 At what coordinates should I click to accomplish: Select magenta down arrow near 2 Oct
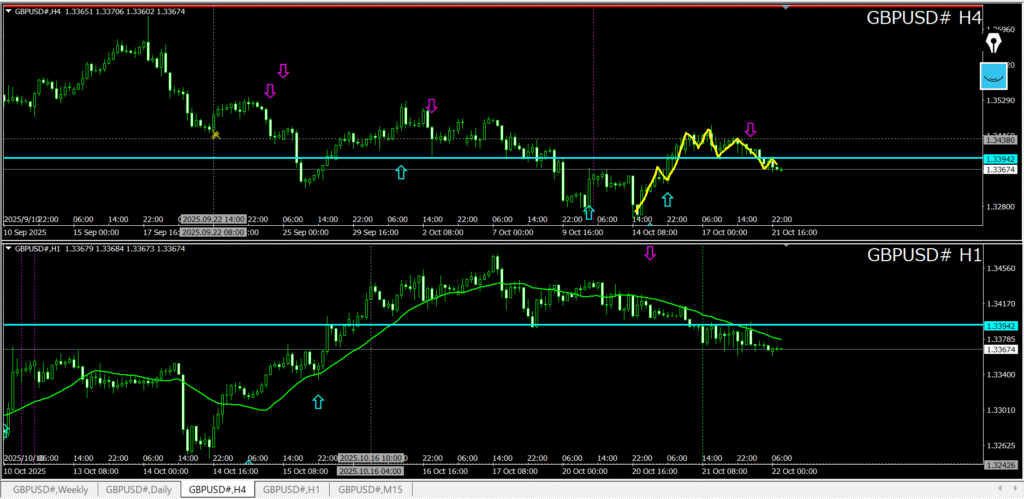(x=432, y=105)
